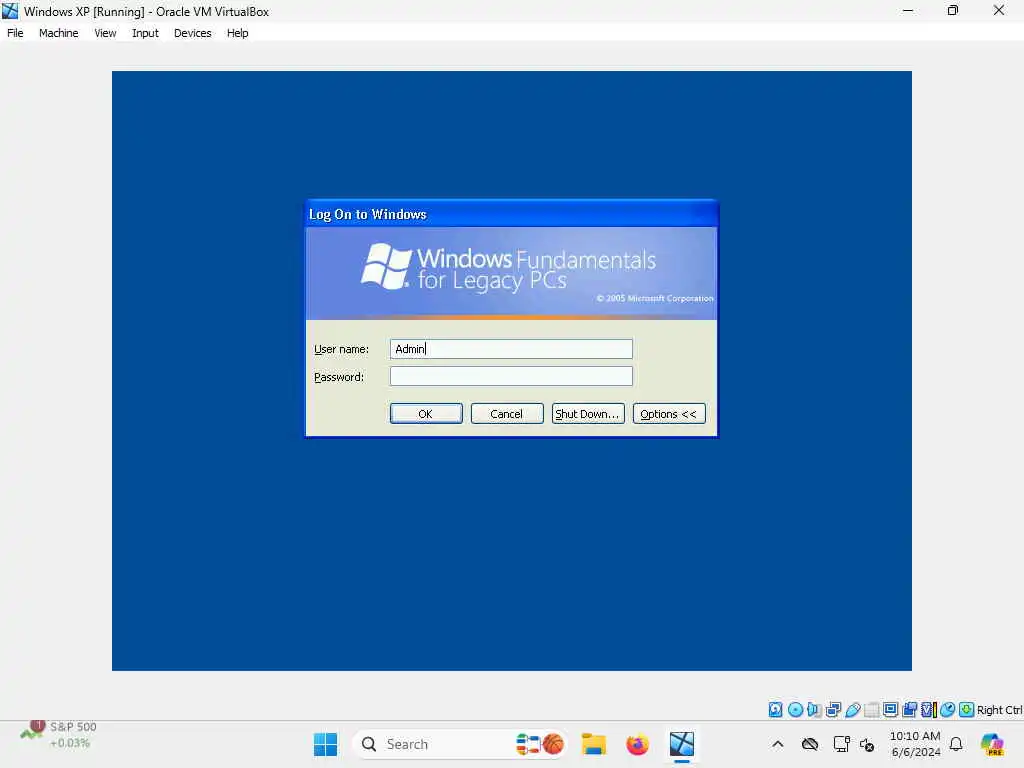Open the Help menu
This screenshot has height=768, width=1024.
(x=238, y=33)
